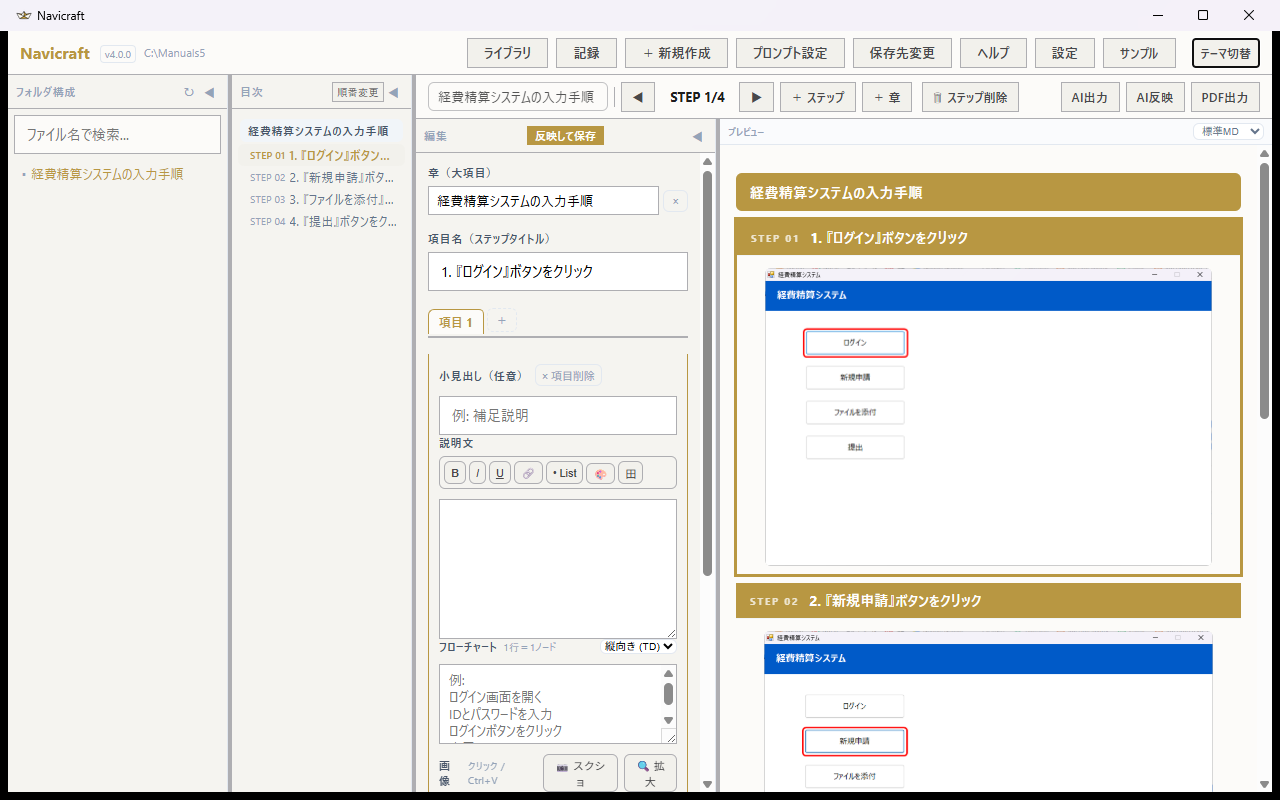Screen dimensions: 1280x800
Task: Clear the chapter name with the x button
Action: [x=675, y=201]
